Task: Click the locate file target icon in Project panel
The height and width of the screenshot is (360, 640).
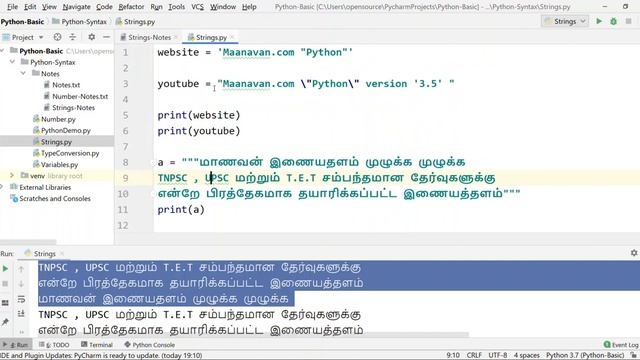Action: click(57, 37)
